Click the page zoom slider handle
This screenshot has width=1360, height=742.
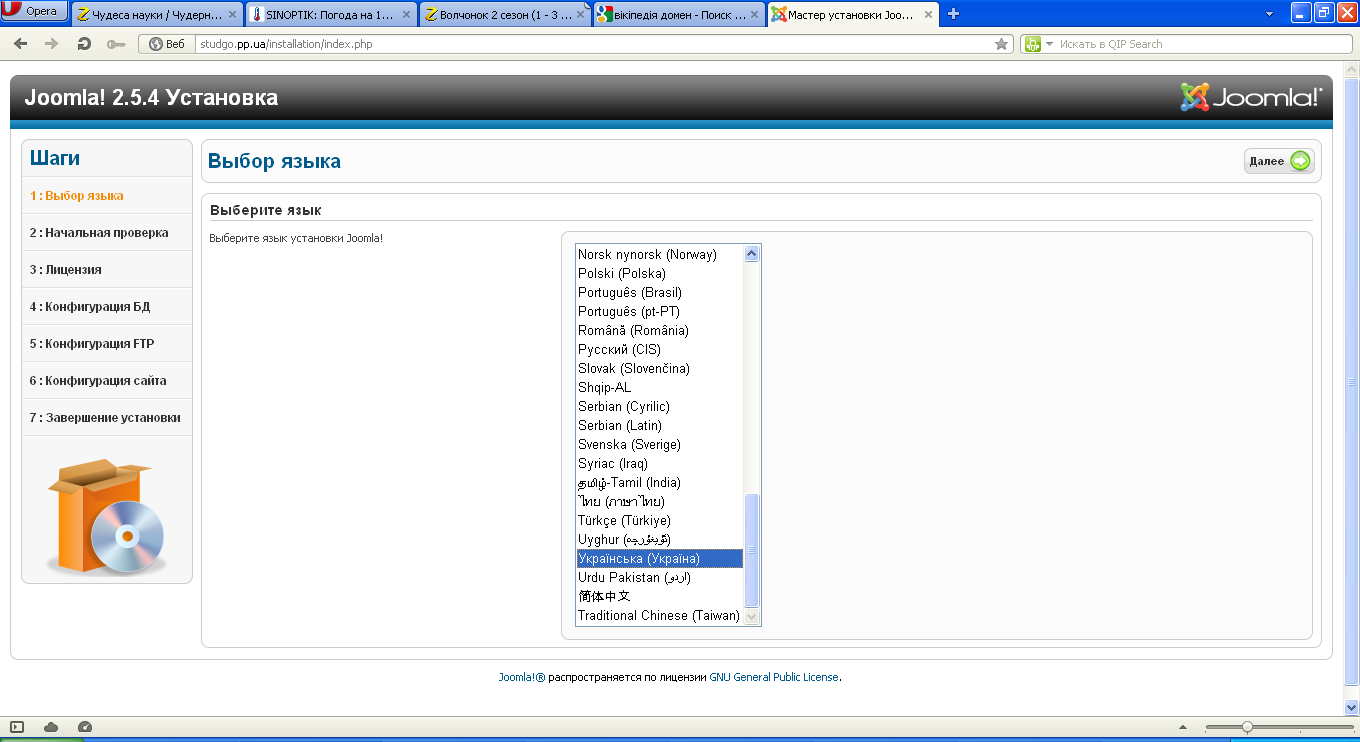(x=1247, y=727)
